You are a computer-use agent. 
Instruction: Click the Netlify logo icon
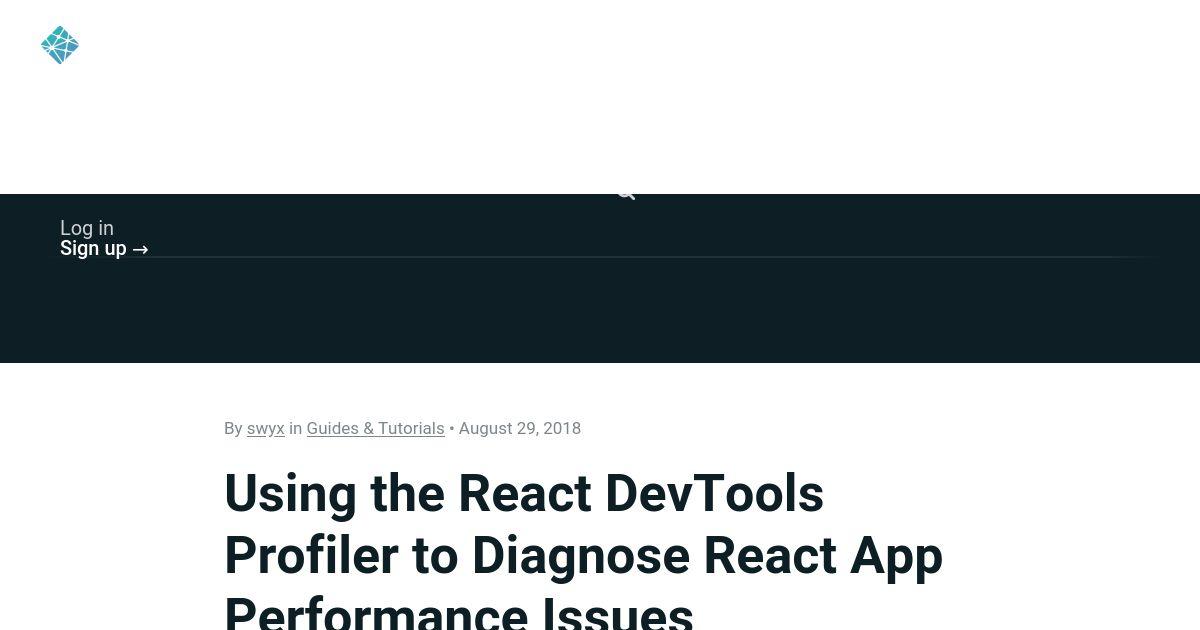point(60,45)
